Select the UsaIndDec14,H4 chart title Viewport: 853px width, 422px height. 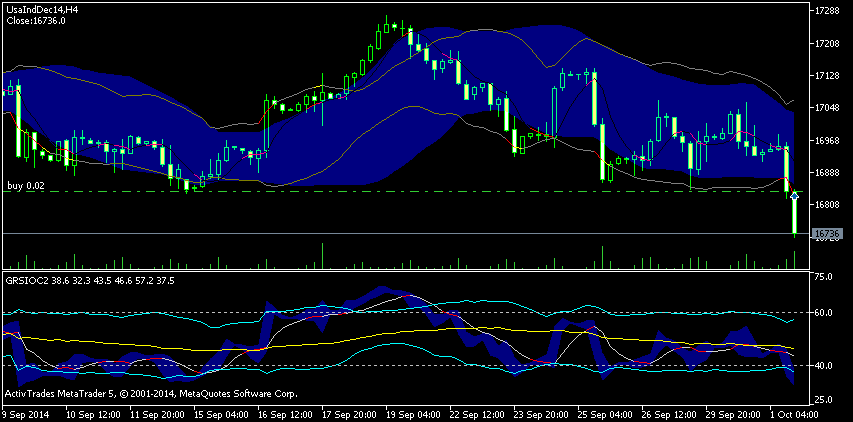(x=40, y=10)
